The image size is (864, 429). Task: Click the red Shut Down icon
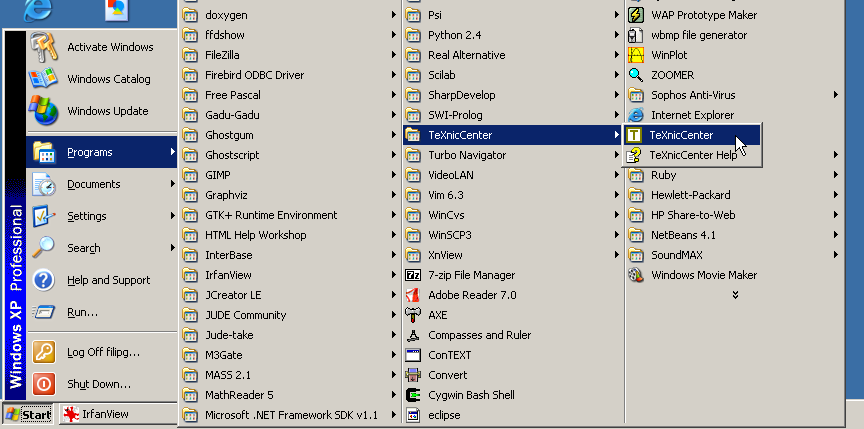pos(44,383)
